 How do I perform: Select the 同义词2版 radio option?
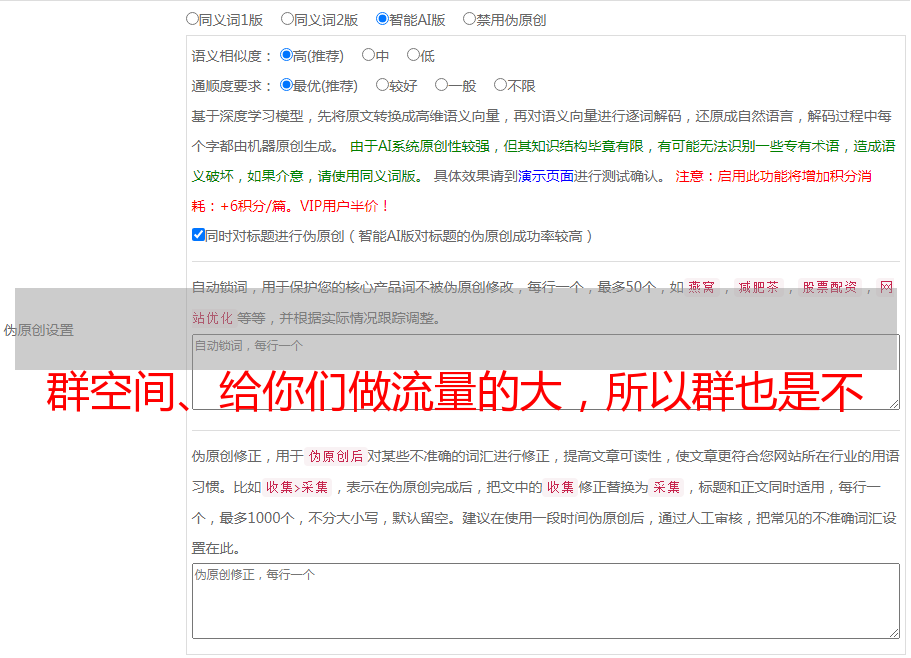click(287, 19)
